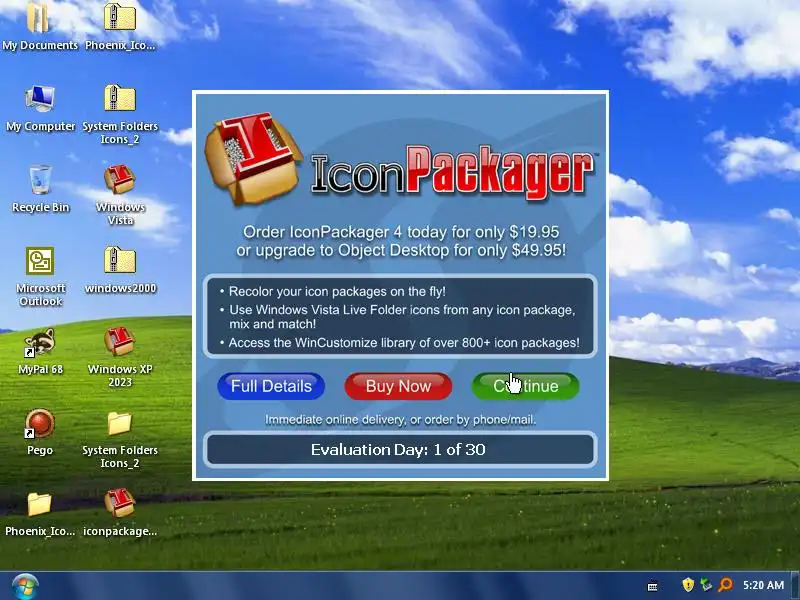Click 'Immediate online delivery, or order by phone/mail.' text
Screen dimensions: 800x600
401,419
